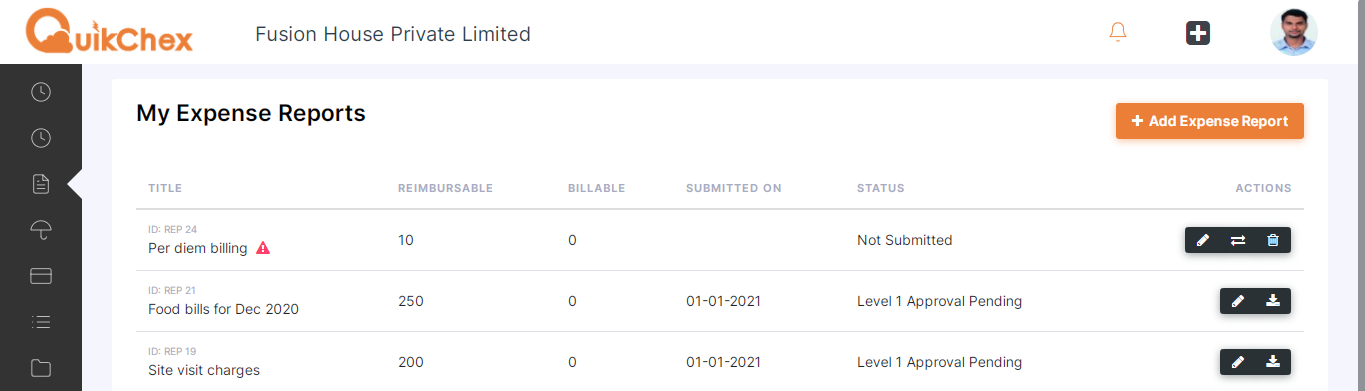Open the umbrella leave icon in sidebar
Viewport: 1365px width, 391px height.
click(41, 230)
